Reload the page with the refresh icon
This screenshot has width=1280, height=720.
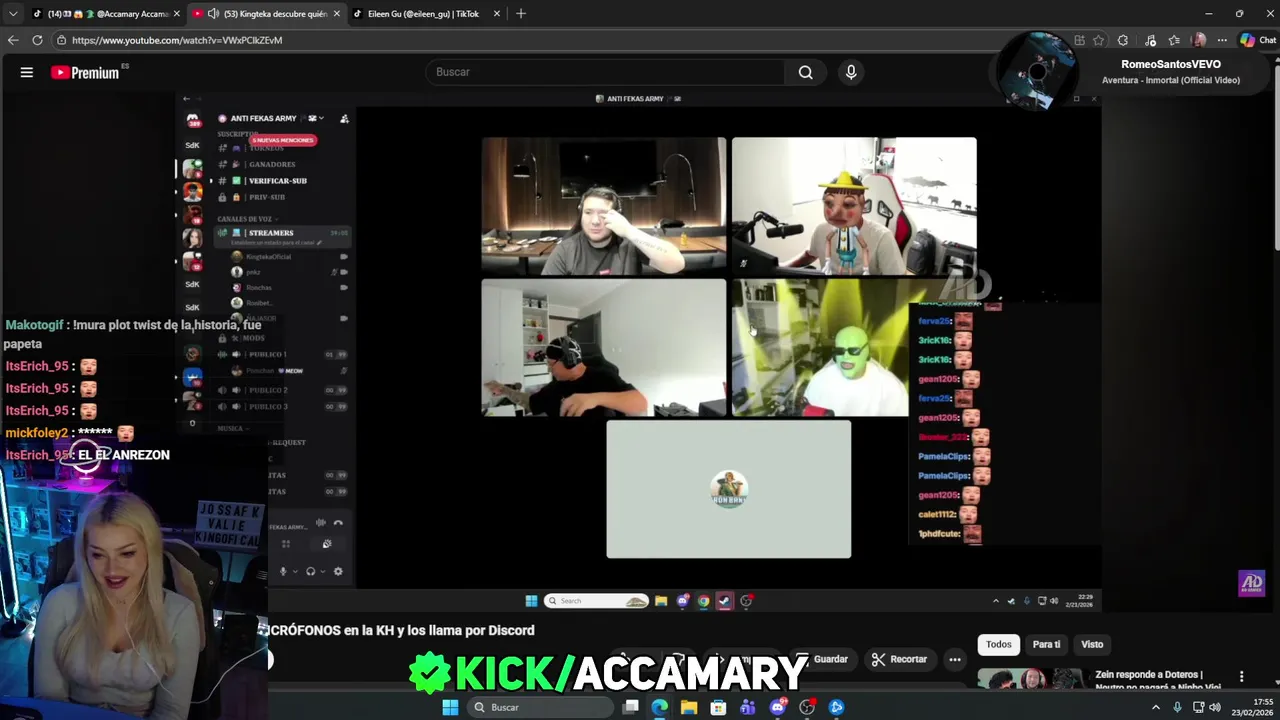(x=37, y=40)
